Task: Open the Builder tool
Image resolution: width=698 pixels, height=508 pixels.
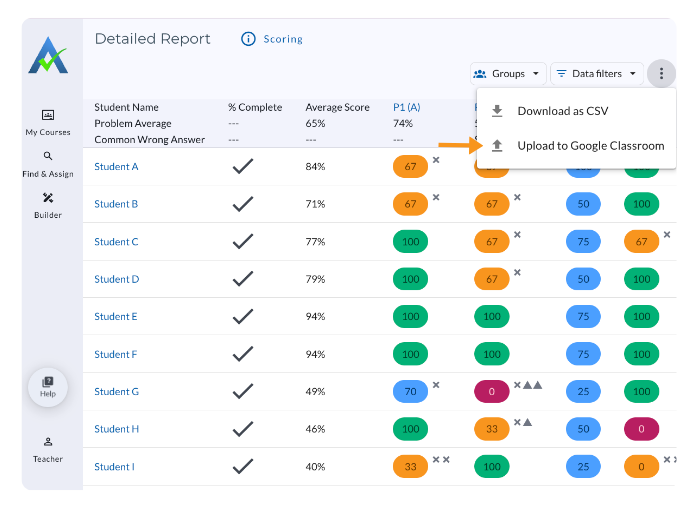Action: [48, 205]
